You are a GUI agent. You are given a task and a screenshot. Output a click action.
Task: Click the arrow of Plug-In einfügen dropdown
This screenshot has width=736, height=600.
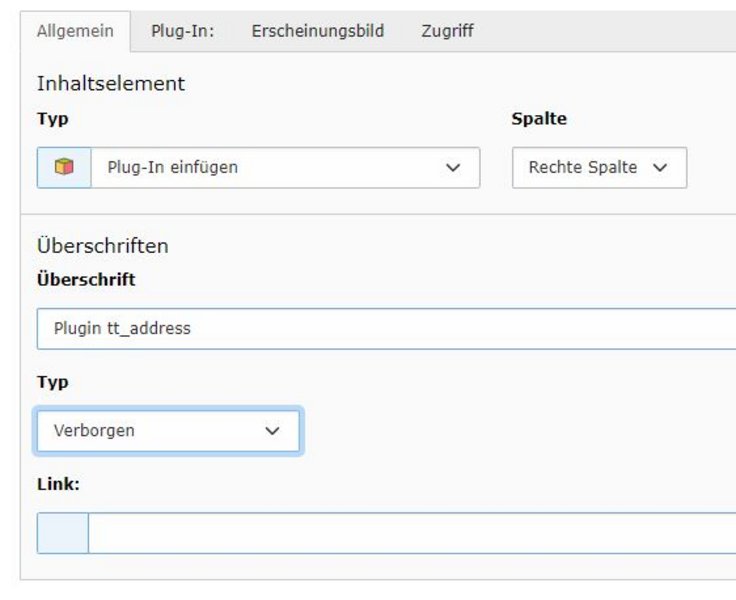point(453,168)
